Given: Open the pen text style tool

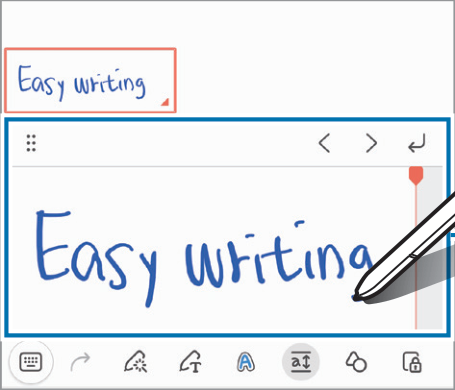Looking at the screenshot, I should (246, 362).
